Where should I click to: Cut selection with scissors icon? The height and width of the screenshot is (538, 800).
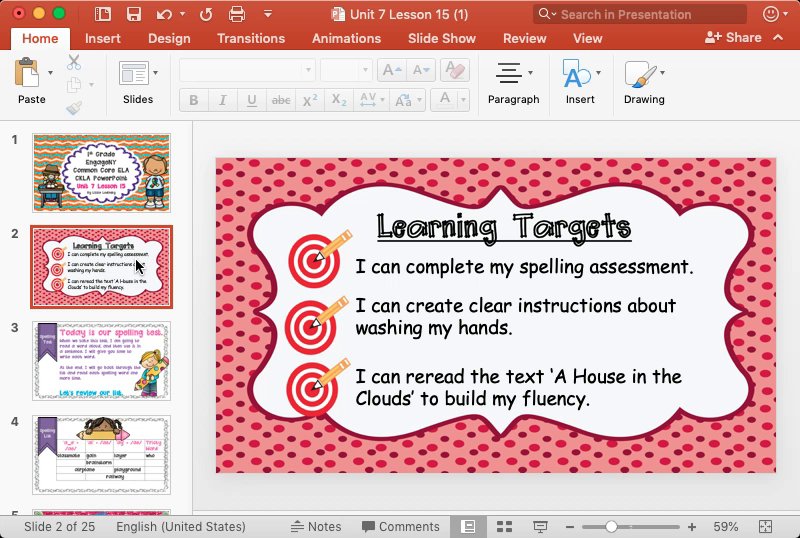tap(74, 62)
